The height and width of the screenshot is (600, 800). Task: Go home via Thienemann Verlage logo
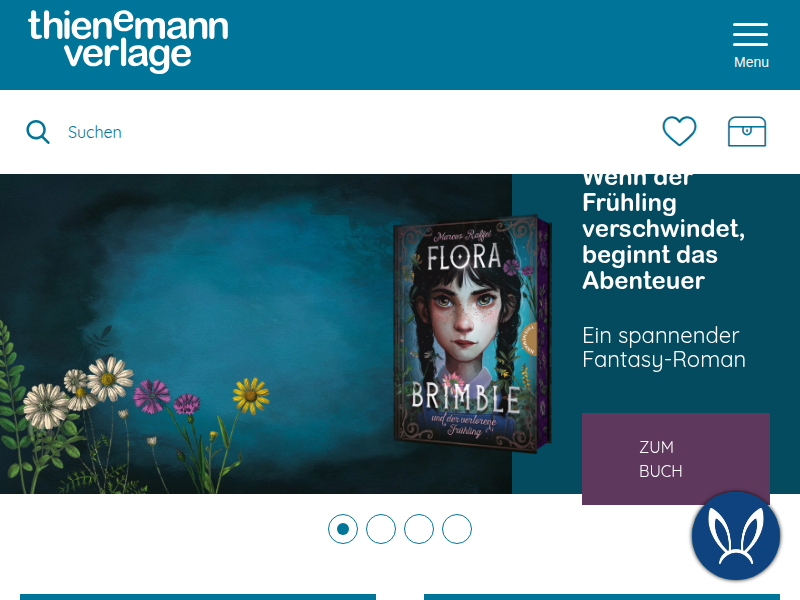128,41
